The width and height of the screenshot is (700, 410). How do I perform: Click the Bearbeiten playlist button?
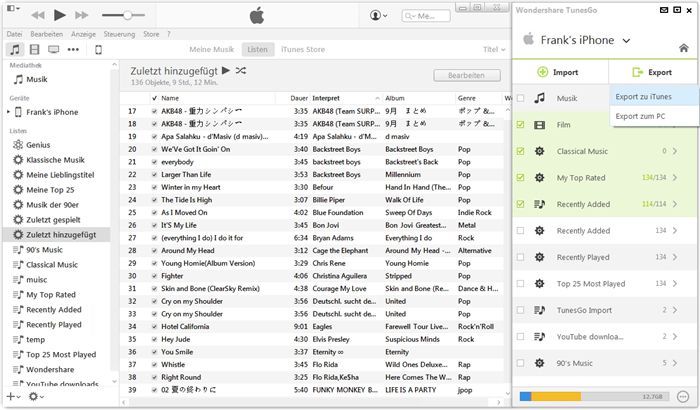coord(467,75)
